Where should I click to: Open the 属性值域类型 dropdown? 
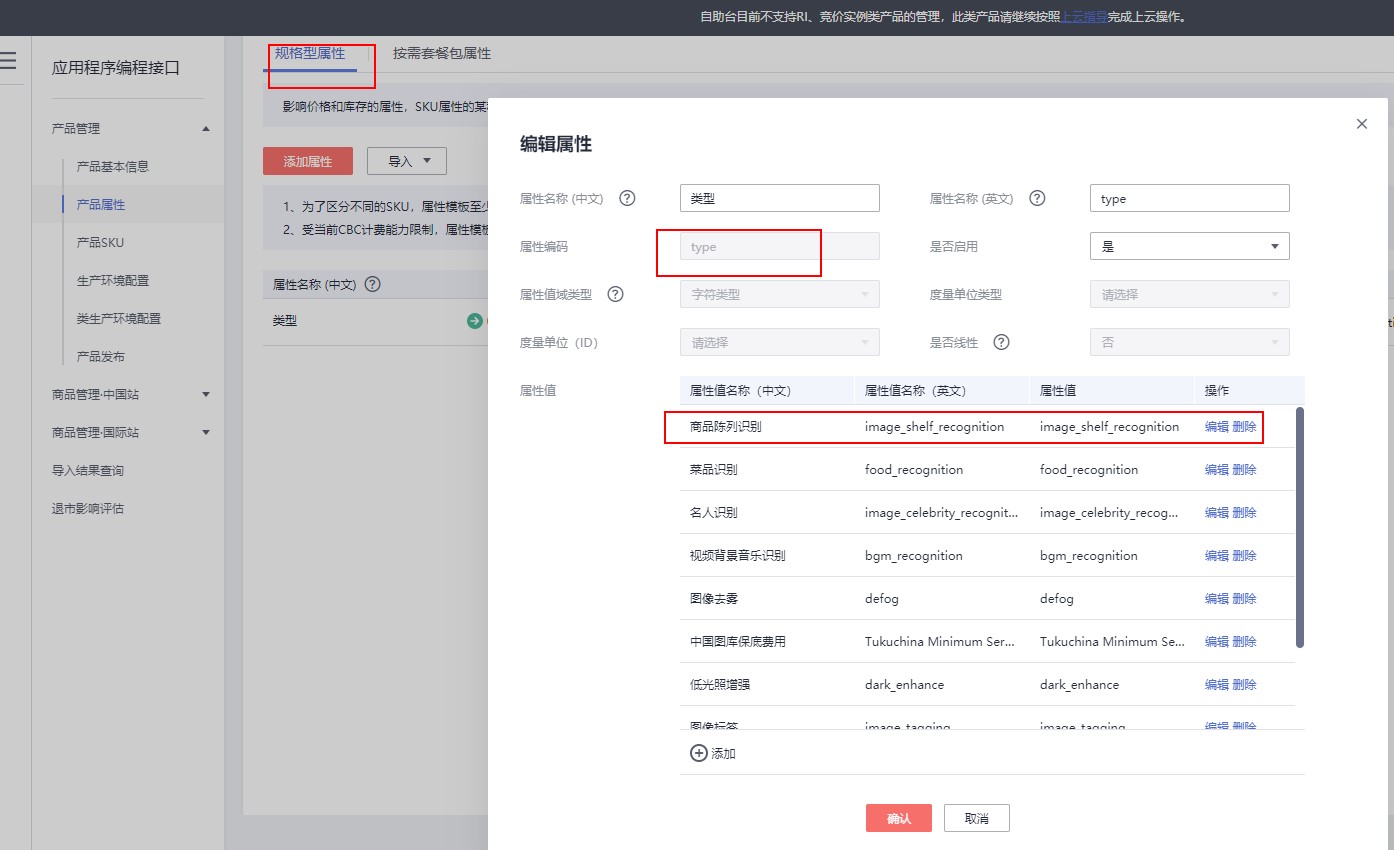click(779, 294)
